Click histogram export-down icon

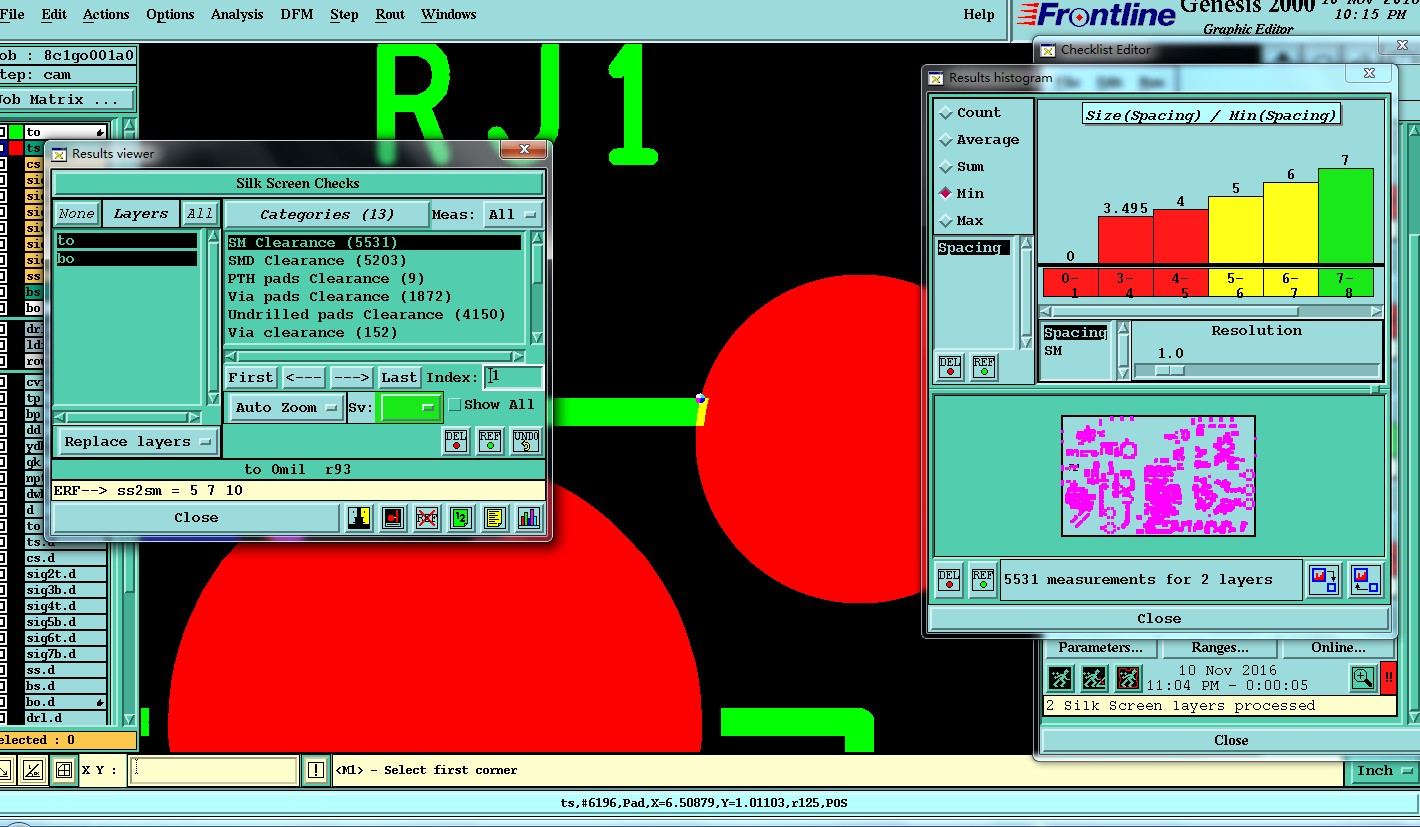pyautogui.click(x=1325, y=579)
